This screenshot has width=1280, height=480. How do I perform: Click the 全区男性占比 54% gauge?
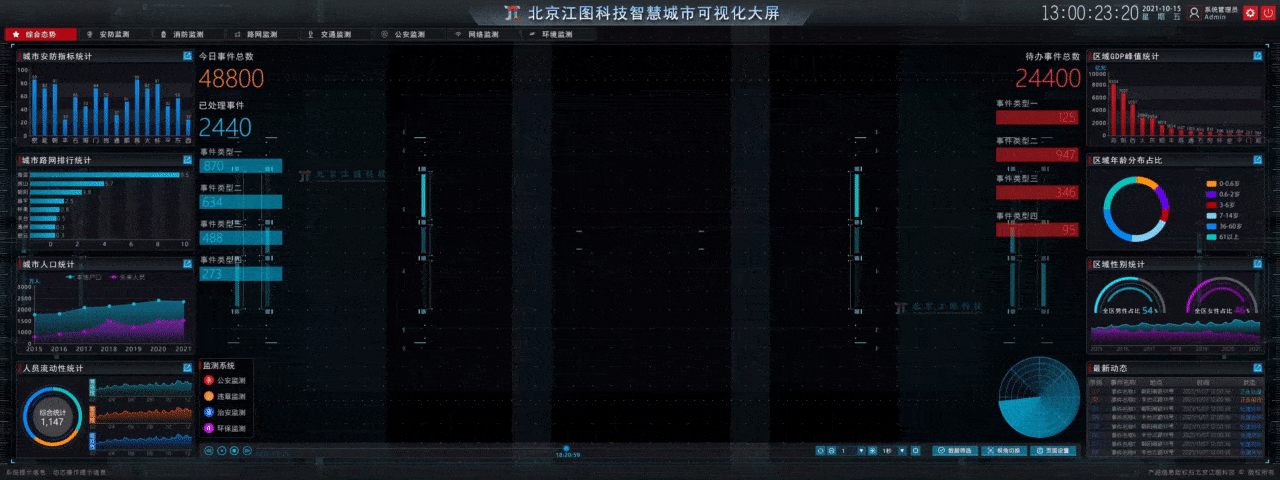tap(1130, 297)
